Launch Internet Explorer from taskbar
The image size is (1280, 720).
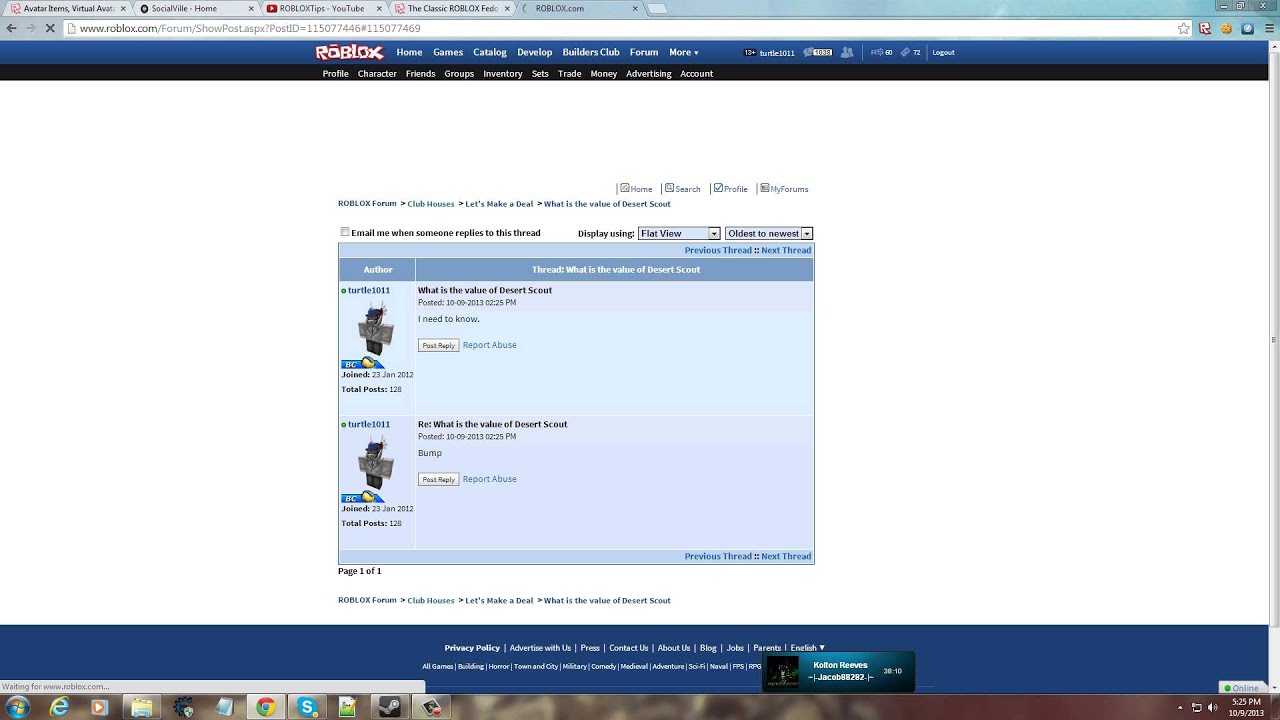(60, 707)
